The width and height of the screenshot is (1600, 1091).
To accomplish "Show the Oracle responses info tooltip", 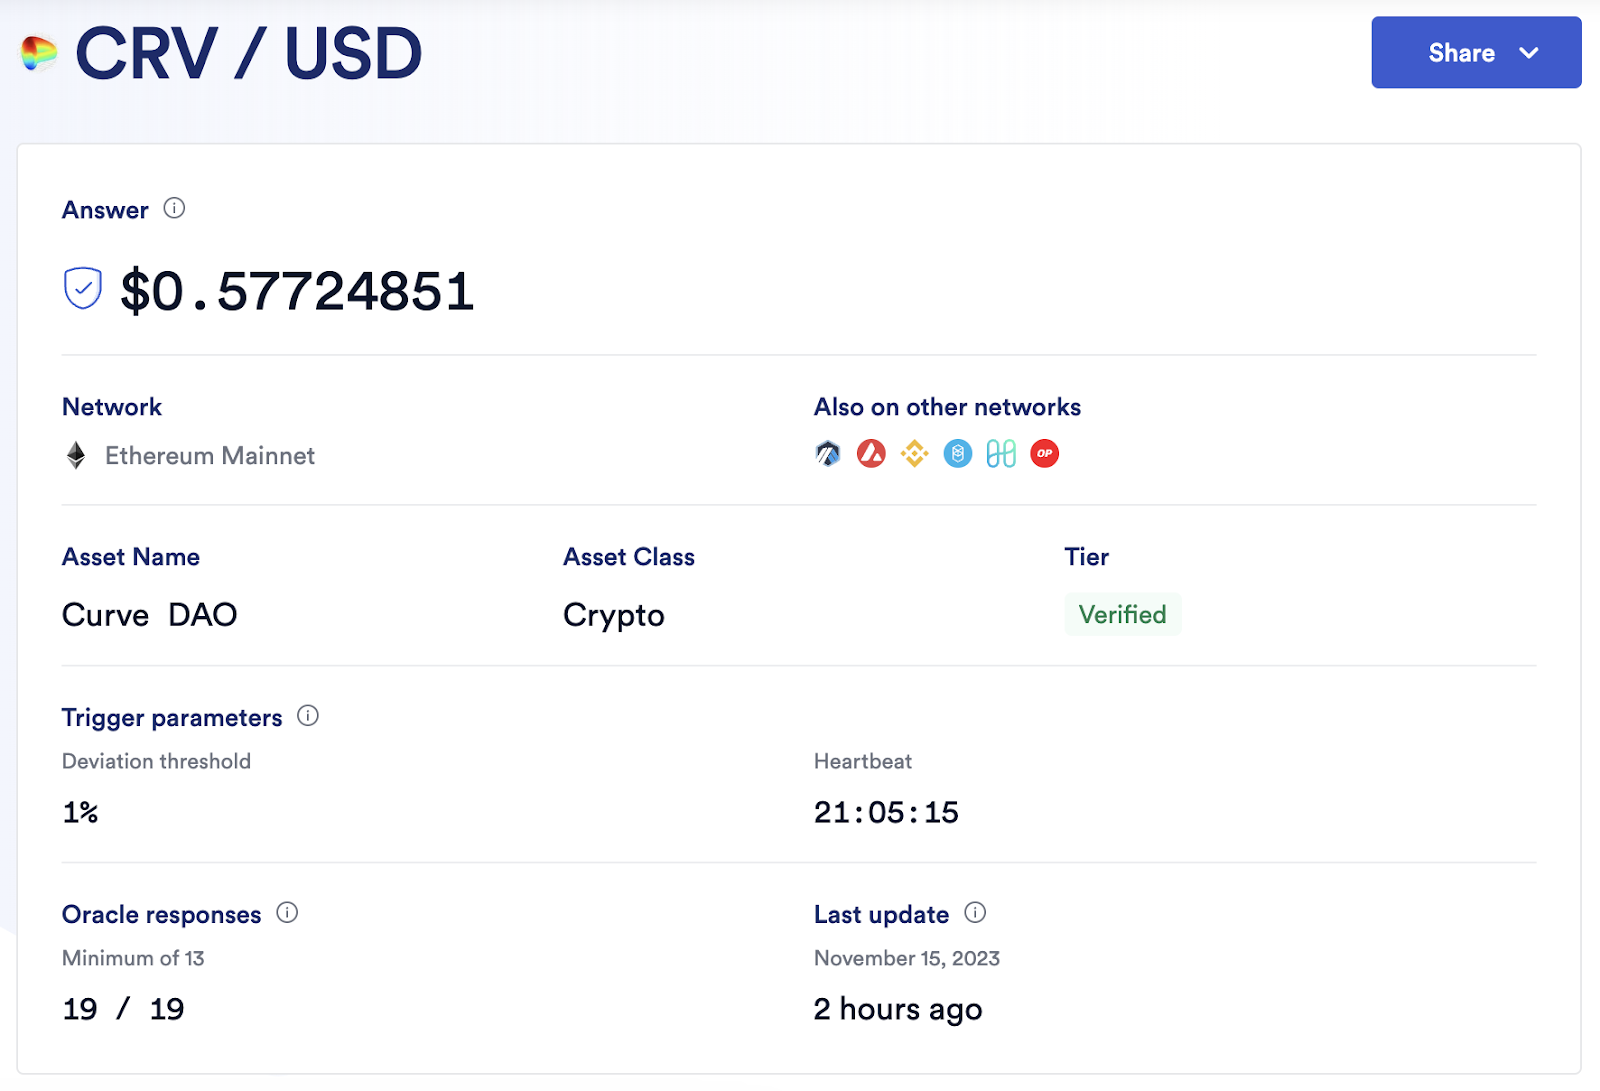I will click(287, 913).
